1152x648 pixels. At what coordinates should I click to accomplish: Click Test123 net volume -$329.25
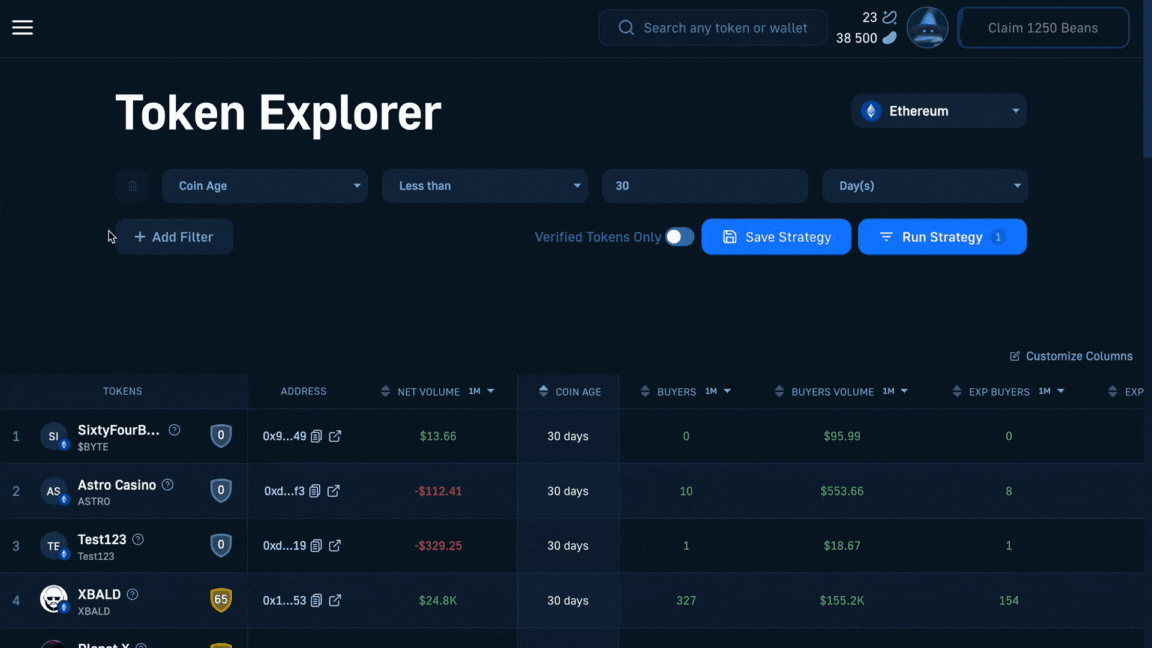coord(438,546)
